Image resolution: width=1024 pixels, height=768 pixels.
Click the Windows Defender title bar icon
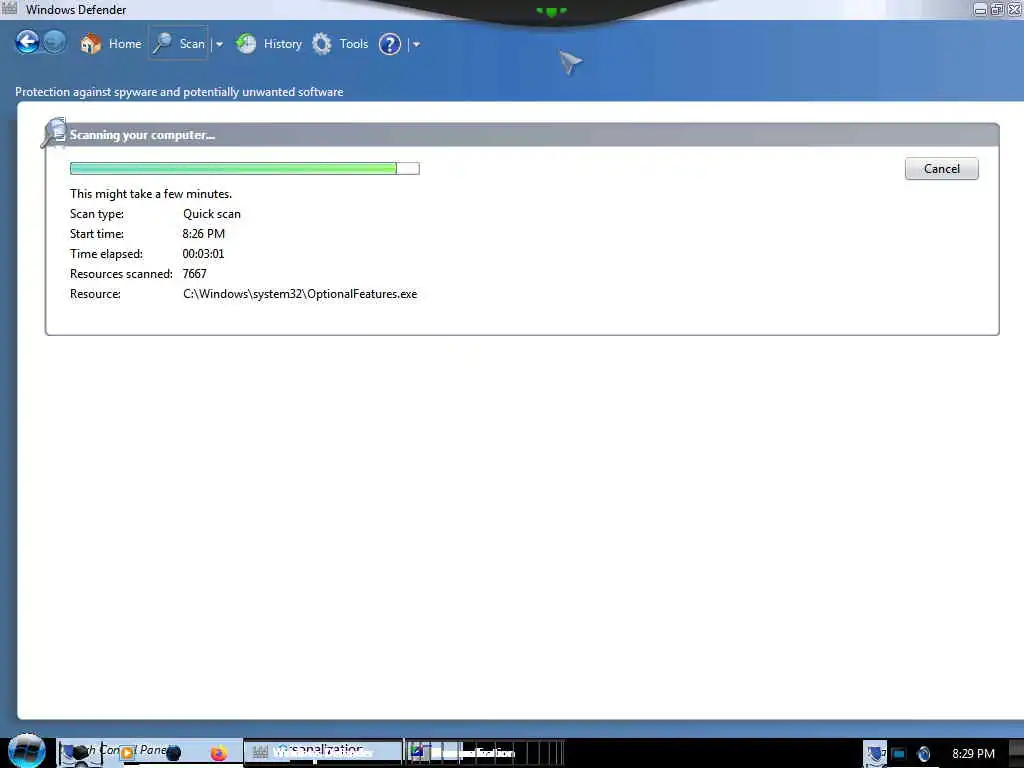click(x=9, y=8)
